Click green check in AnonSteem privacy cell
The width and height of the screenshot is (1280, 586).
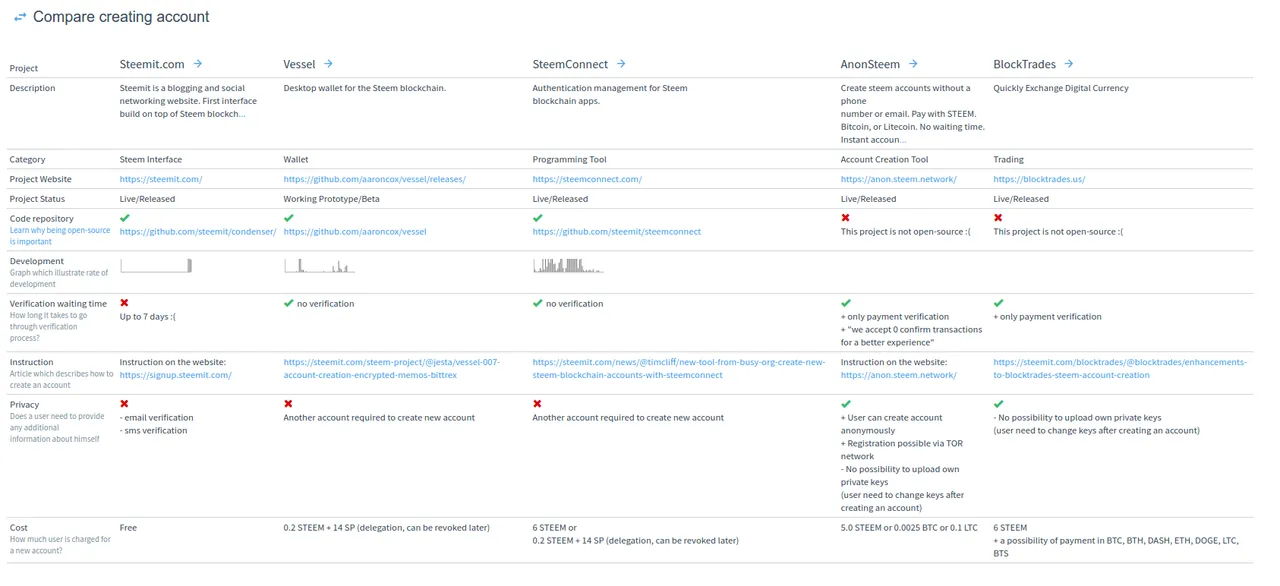[846, 404]
